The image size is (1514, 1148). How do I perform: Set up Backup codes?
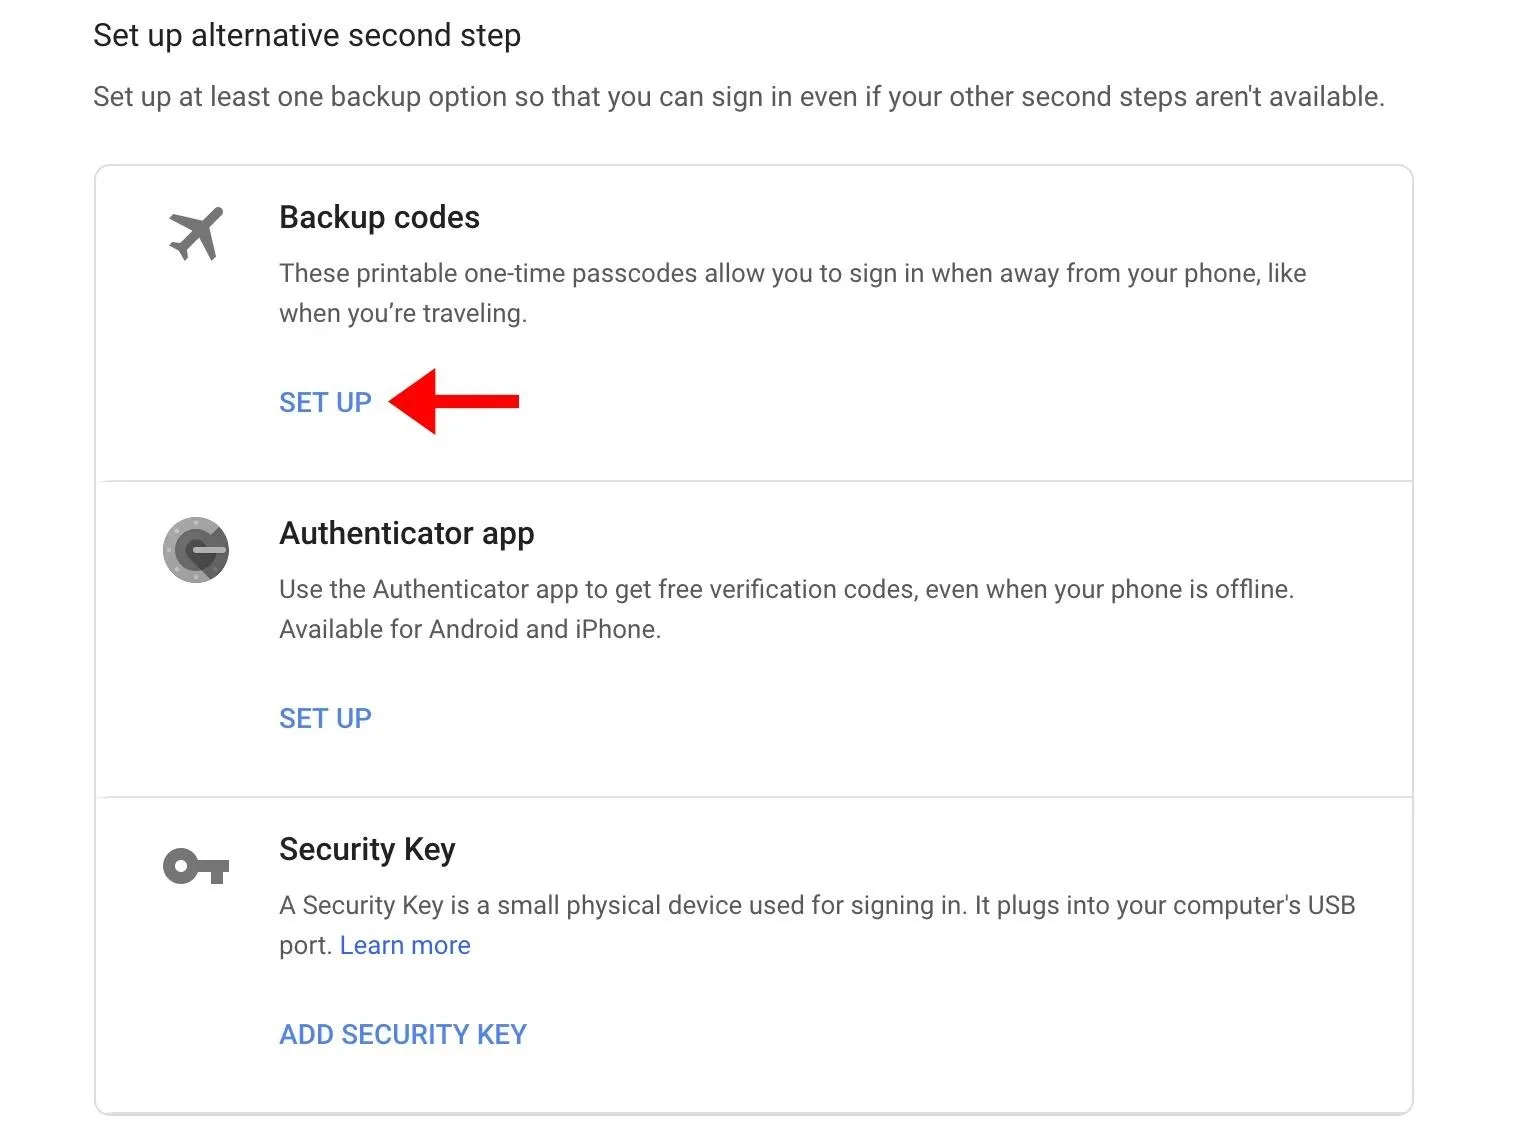325,402
